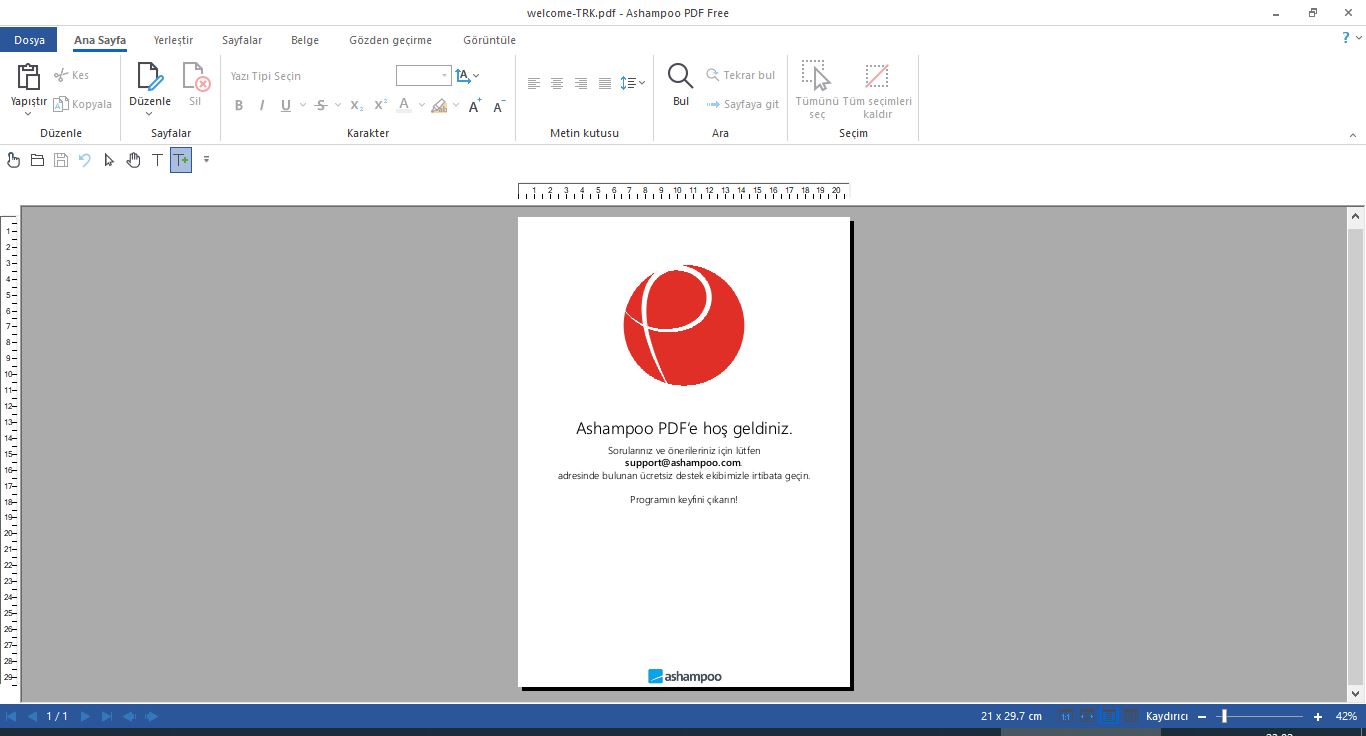Toggle the highlighted T+ add text tool
The image size is (1366, 736).
coord(181,160)
